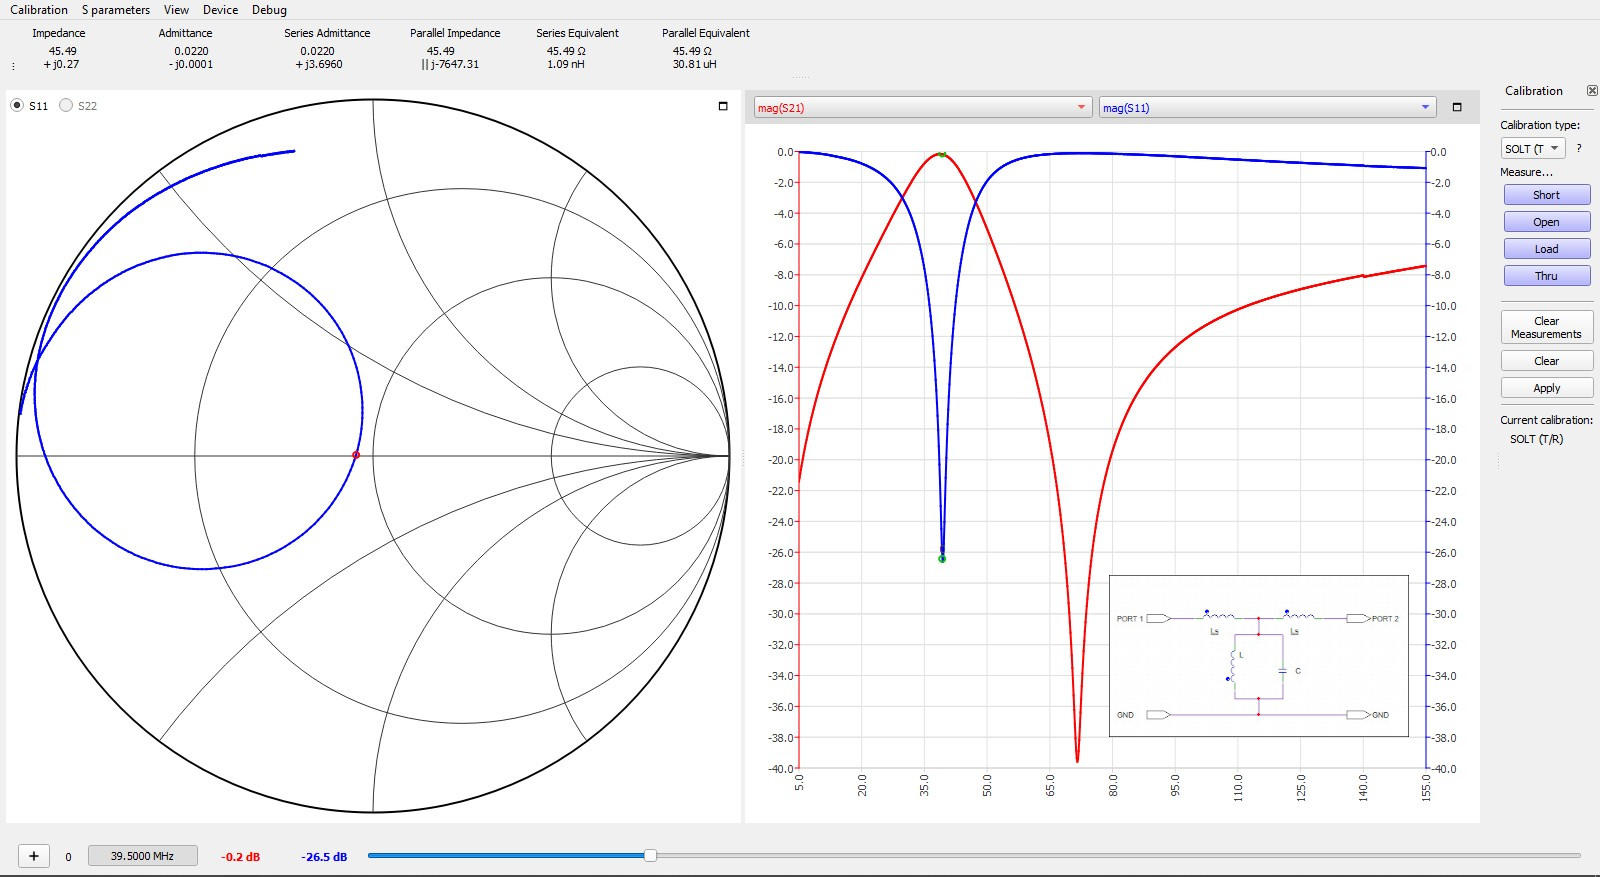The width and height of the screenshot is (1600, 877).
Task: Open the Device menu
Action: point(220,10)
